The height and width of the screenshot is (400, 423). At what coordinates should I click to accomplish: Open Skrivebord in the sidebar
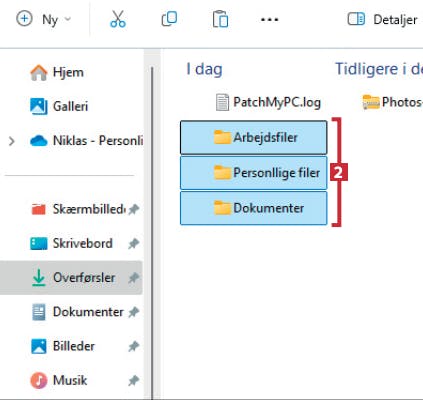click(71, 243)
